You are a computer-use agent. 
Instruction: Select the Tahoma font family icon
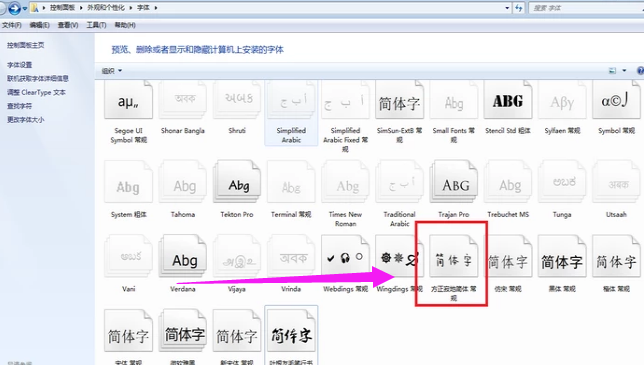point(183,182)
